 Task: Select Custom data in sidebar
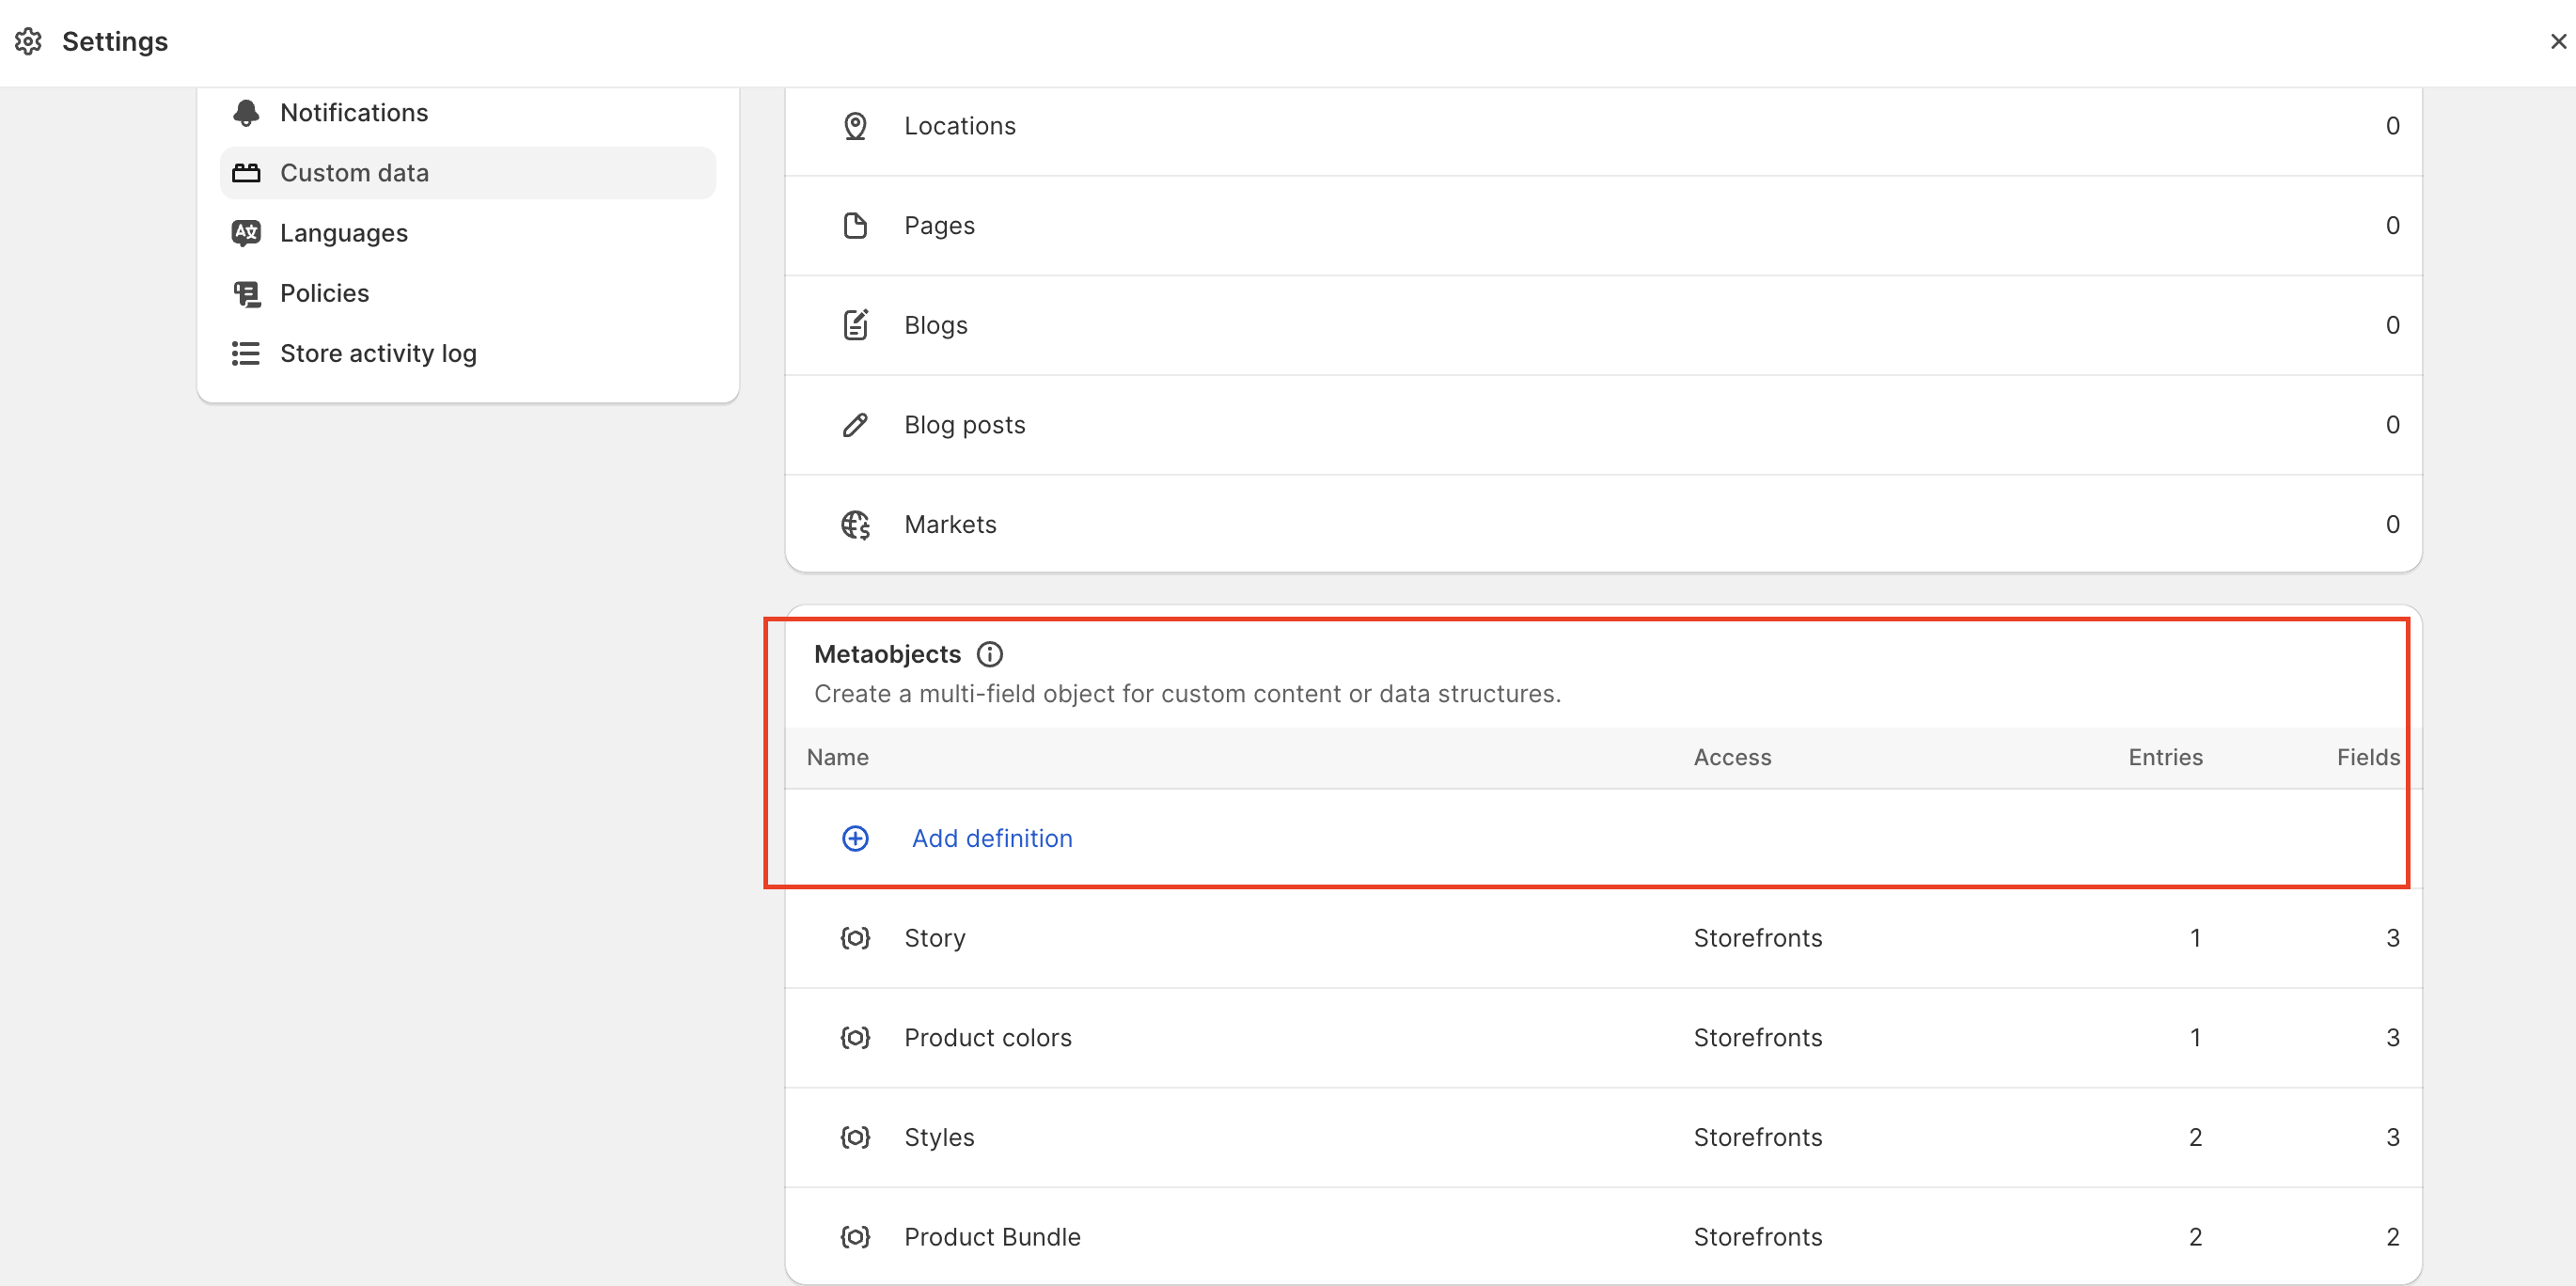click(x=353, y=173)
